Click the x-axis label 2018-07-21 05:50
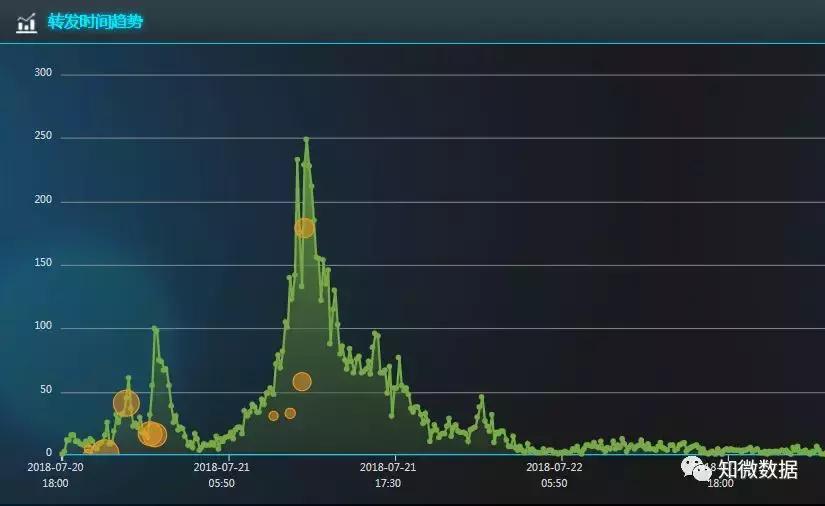 pos(222,475)
